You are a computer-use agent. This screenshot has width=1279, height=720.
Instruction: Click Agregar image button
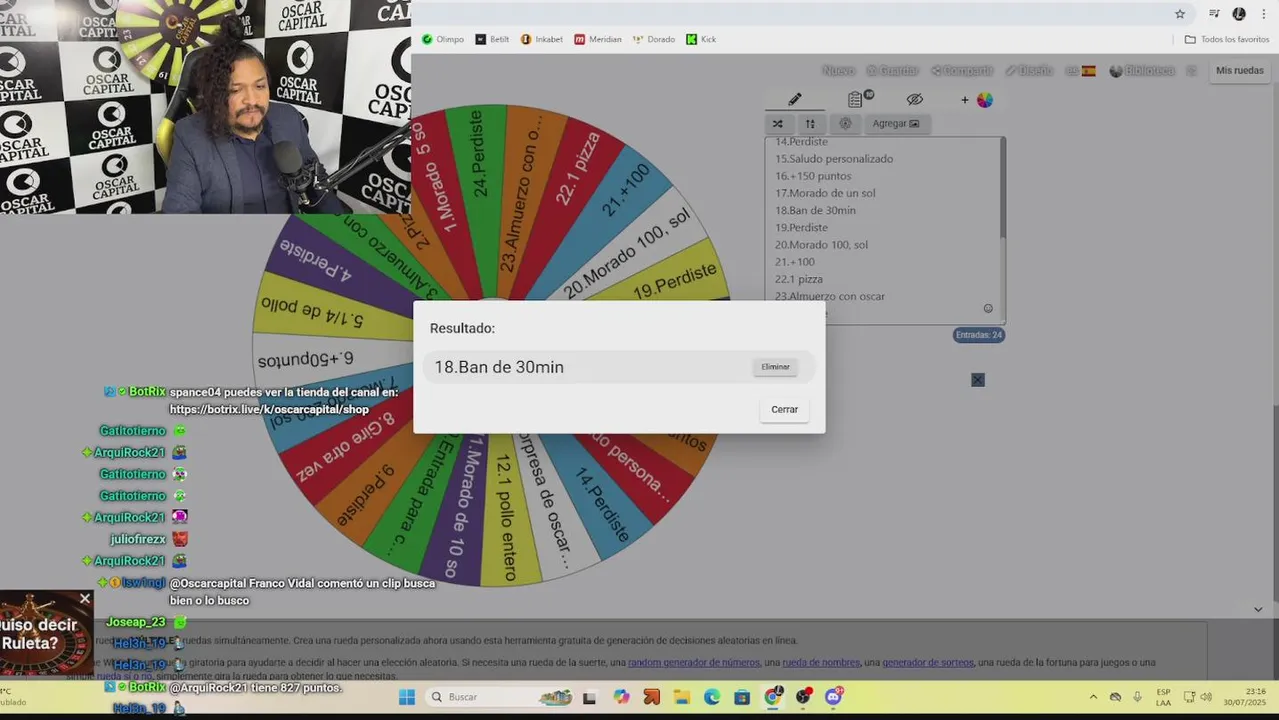pos(895,124)
